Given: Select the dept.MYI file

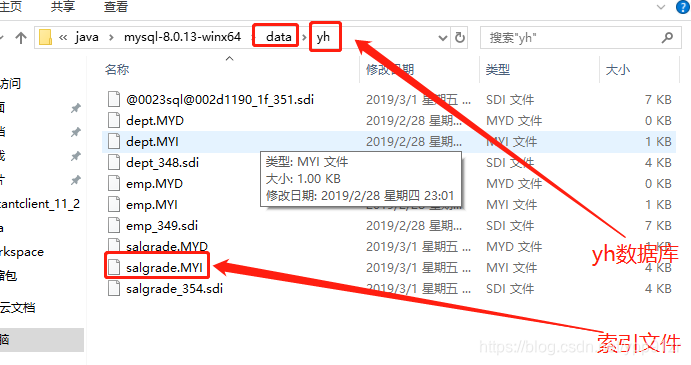Looking at the screenshot, I should (x=152, y=142).
